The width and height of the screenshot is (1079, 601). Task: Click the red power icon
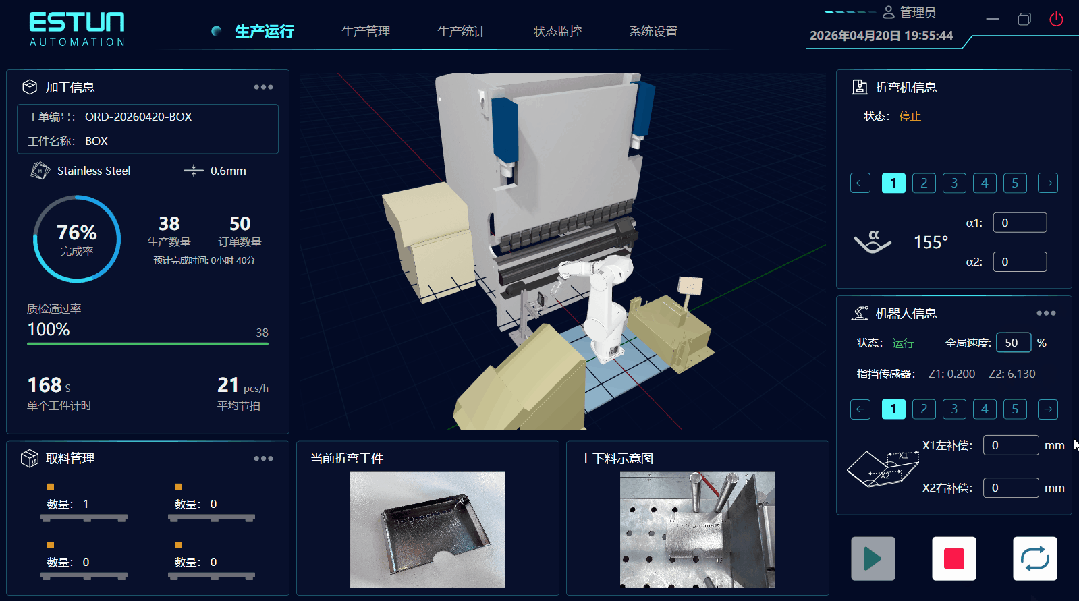pos(1056,19)
